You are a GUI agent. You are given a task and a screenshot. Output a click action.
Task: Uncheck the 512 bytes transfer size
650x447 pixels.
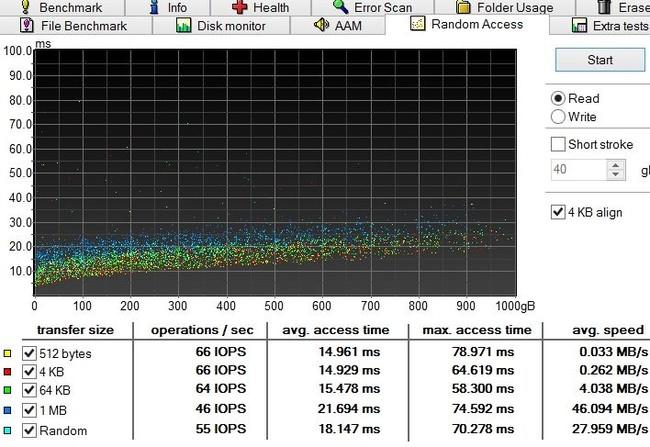[x=29, y=353]
